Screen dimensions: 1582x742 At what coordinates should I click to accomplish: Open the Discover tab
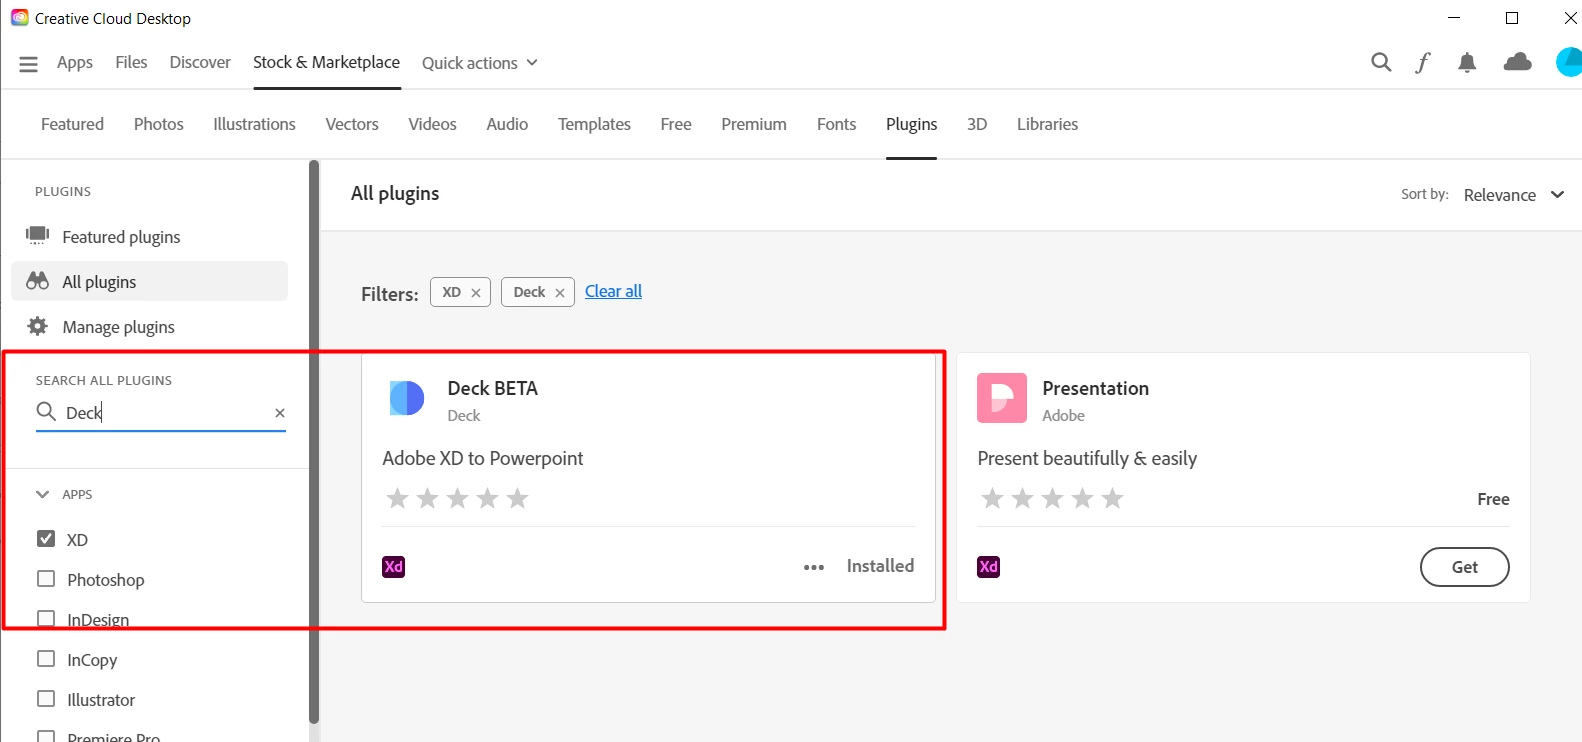[200, 62]
